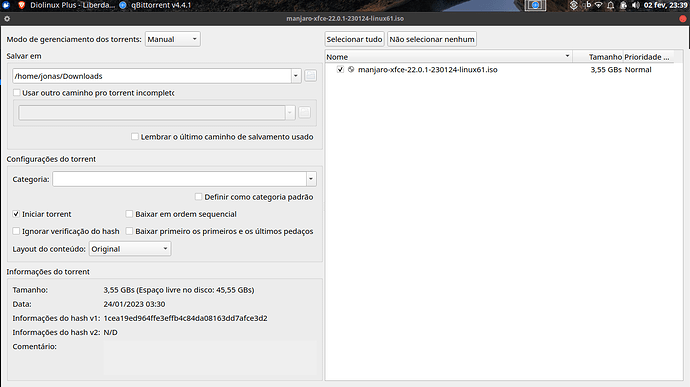Image resolution: width=690 pixels, height=387 pixels.
Task: Click the 'Selecionar tudo' button
Action: pos(354,39)
